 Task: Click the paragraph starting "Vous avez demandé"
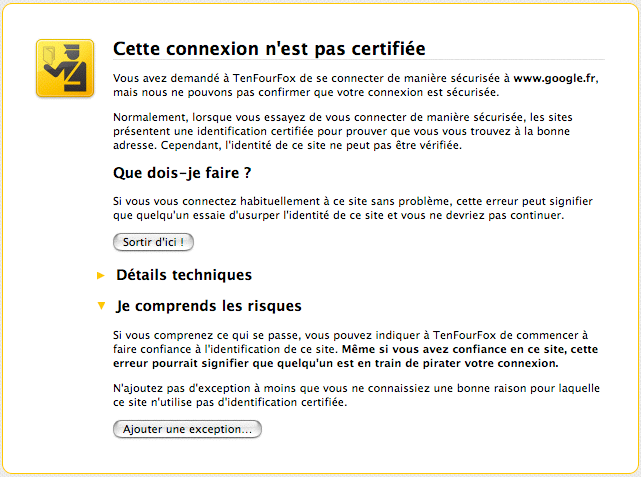point(356,85)
